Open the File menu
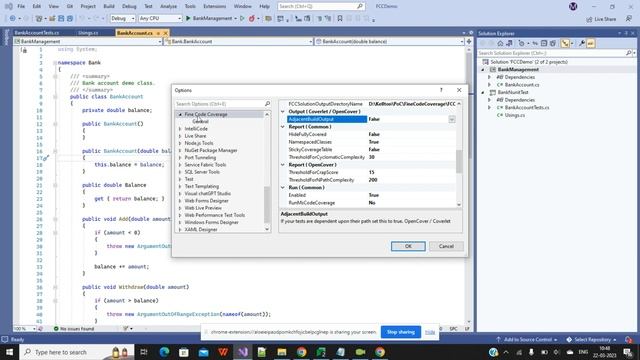The width and height of the screenshot is (640, 360). coord(21,7)
